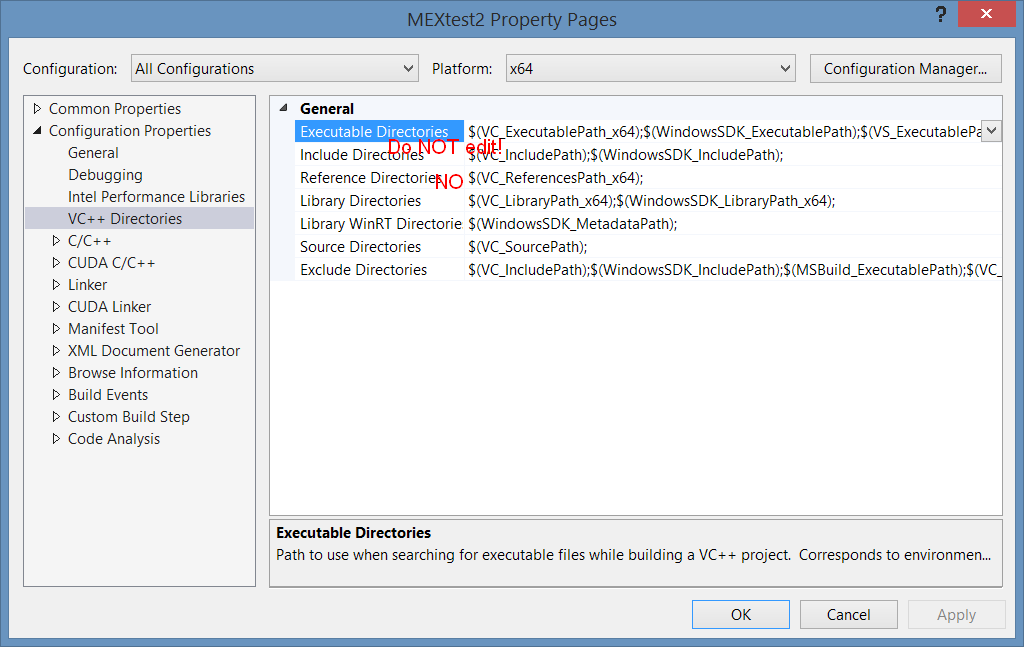Screen dimensions: 1024x647
Task: Select the Exclude Directories property
Action: click(379, 270)
